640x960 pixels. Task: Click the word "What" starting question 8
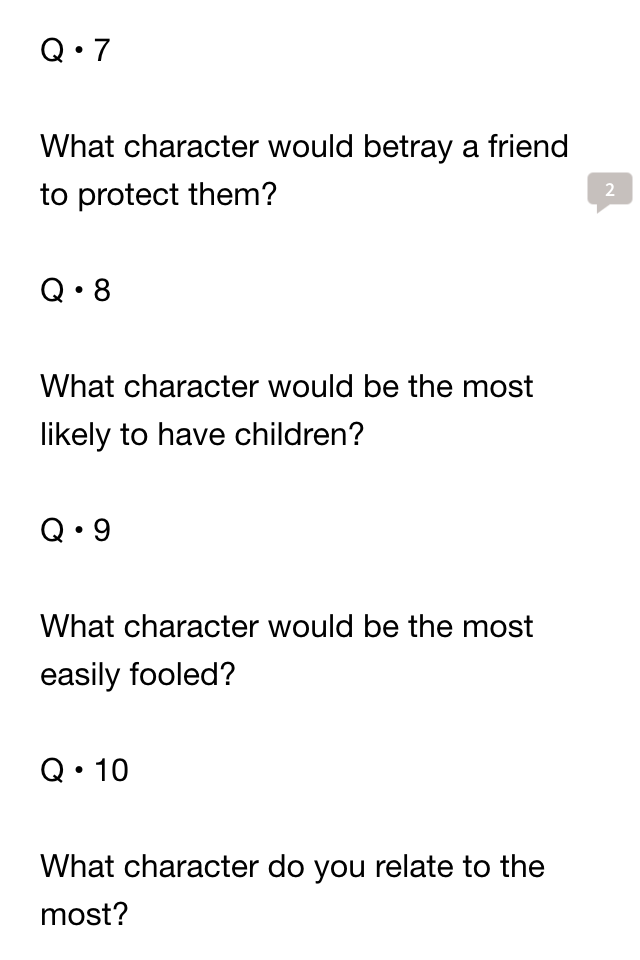coord(77,386)
